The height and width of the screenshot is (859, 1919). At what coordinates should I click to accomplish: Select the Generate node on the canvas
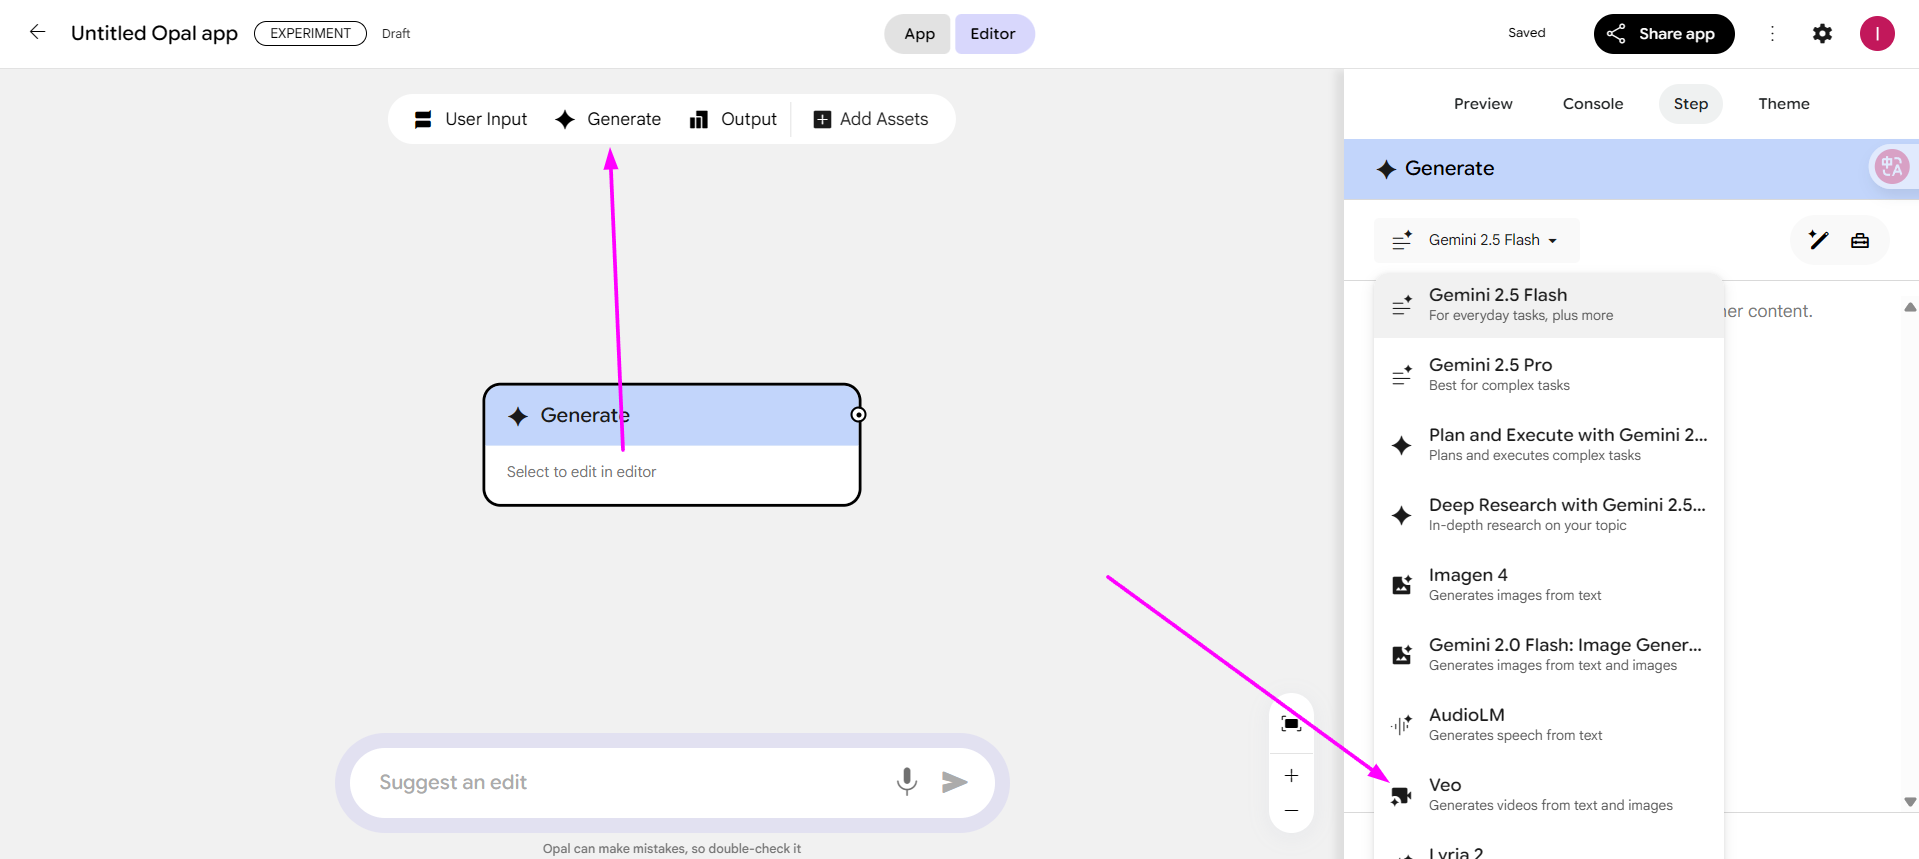pos(671,445)
